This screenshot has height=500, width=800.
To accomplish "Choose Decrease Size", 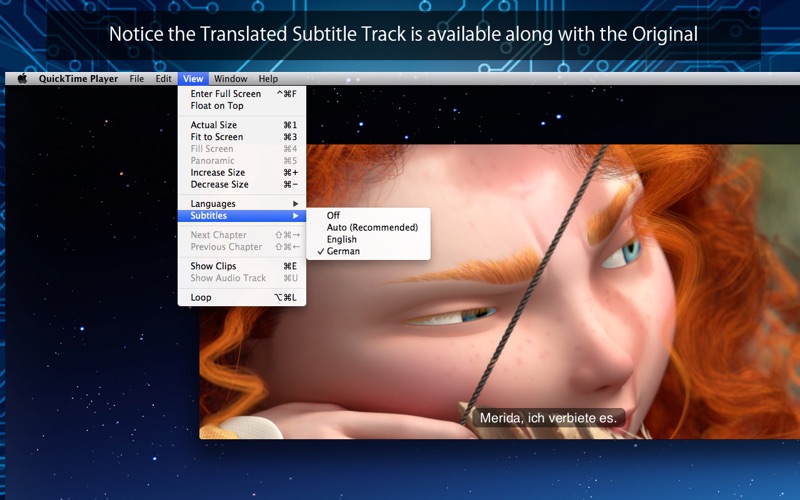I will click(x=242, y=184).
